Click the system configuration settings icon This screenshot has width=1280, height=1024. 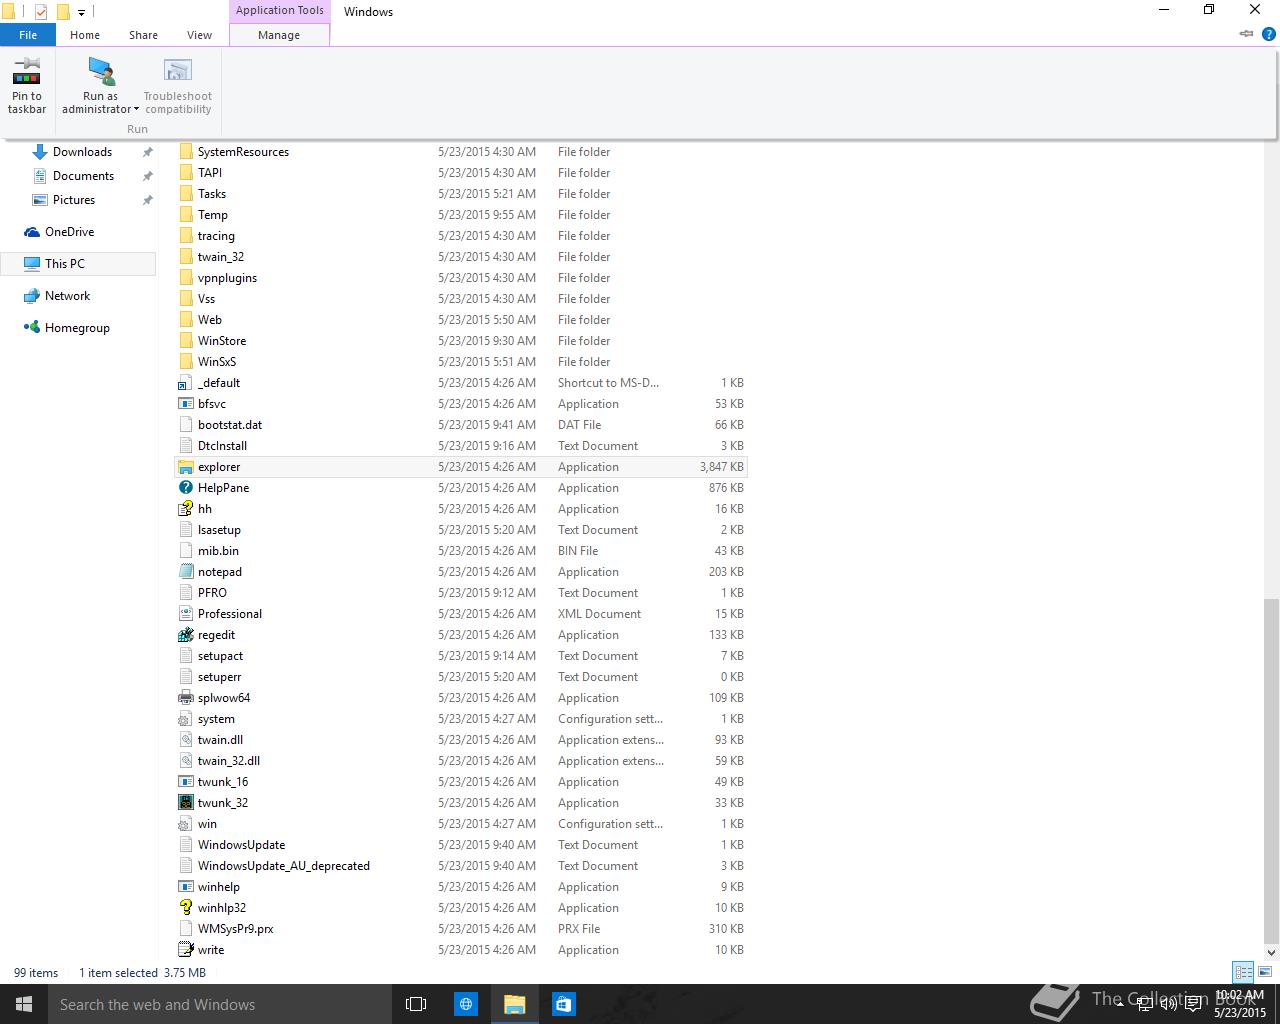(185, 719)
